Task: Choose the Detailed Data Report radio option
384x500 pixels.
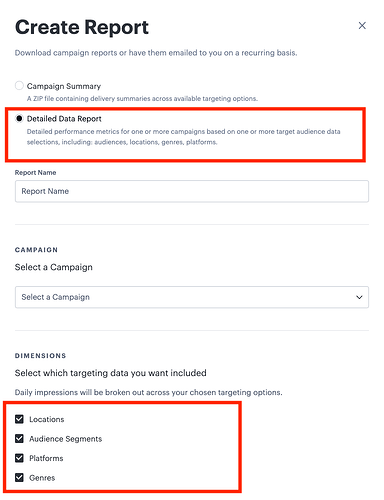Action: pos(19,118)
